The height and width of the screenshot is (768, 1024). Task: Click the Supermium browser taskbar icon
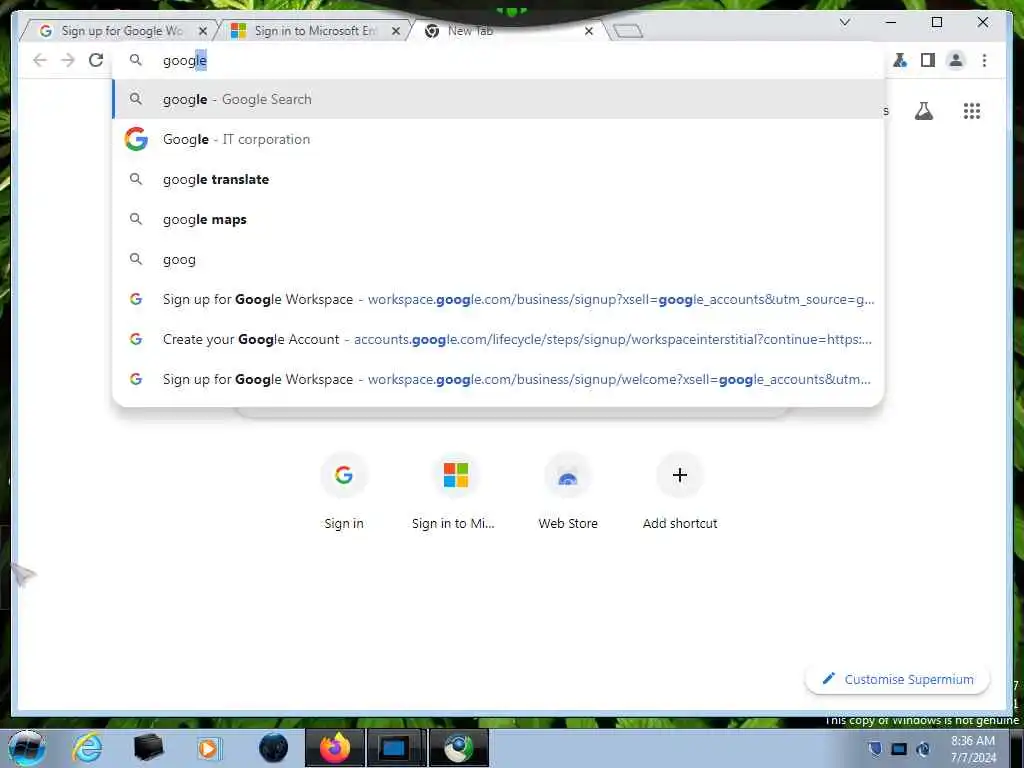click(459, 748)
